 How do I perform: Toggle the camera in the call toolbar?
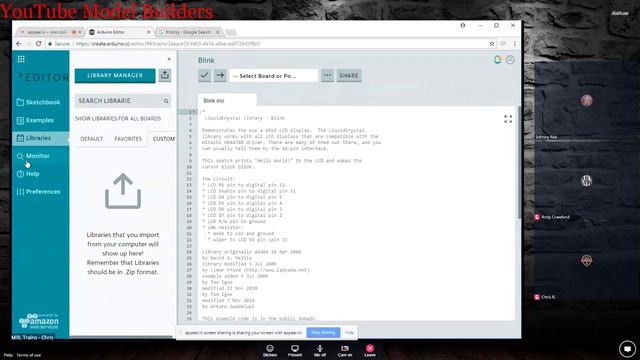(345, 351)
